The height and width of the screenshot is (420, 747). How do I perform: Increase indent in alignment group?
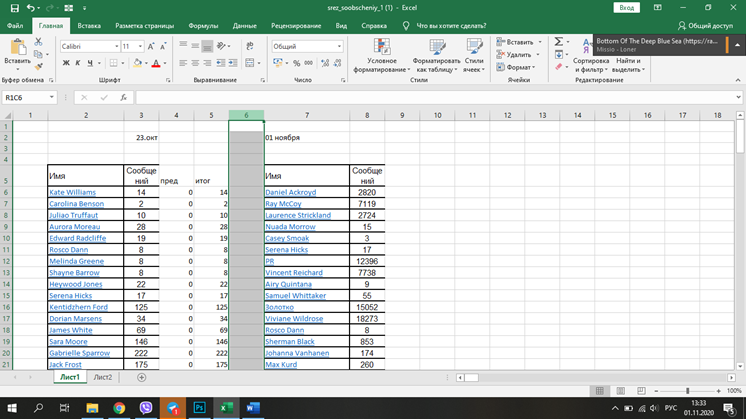232,63
